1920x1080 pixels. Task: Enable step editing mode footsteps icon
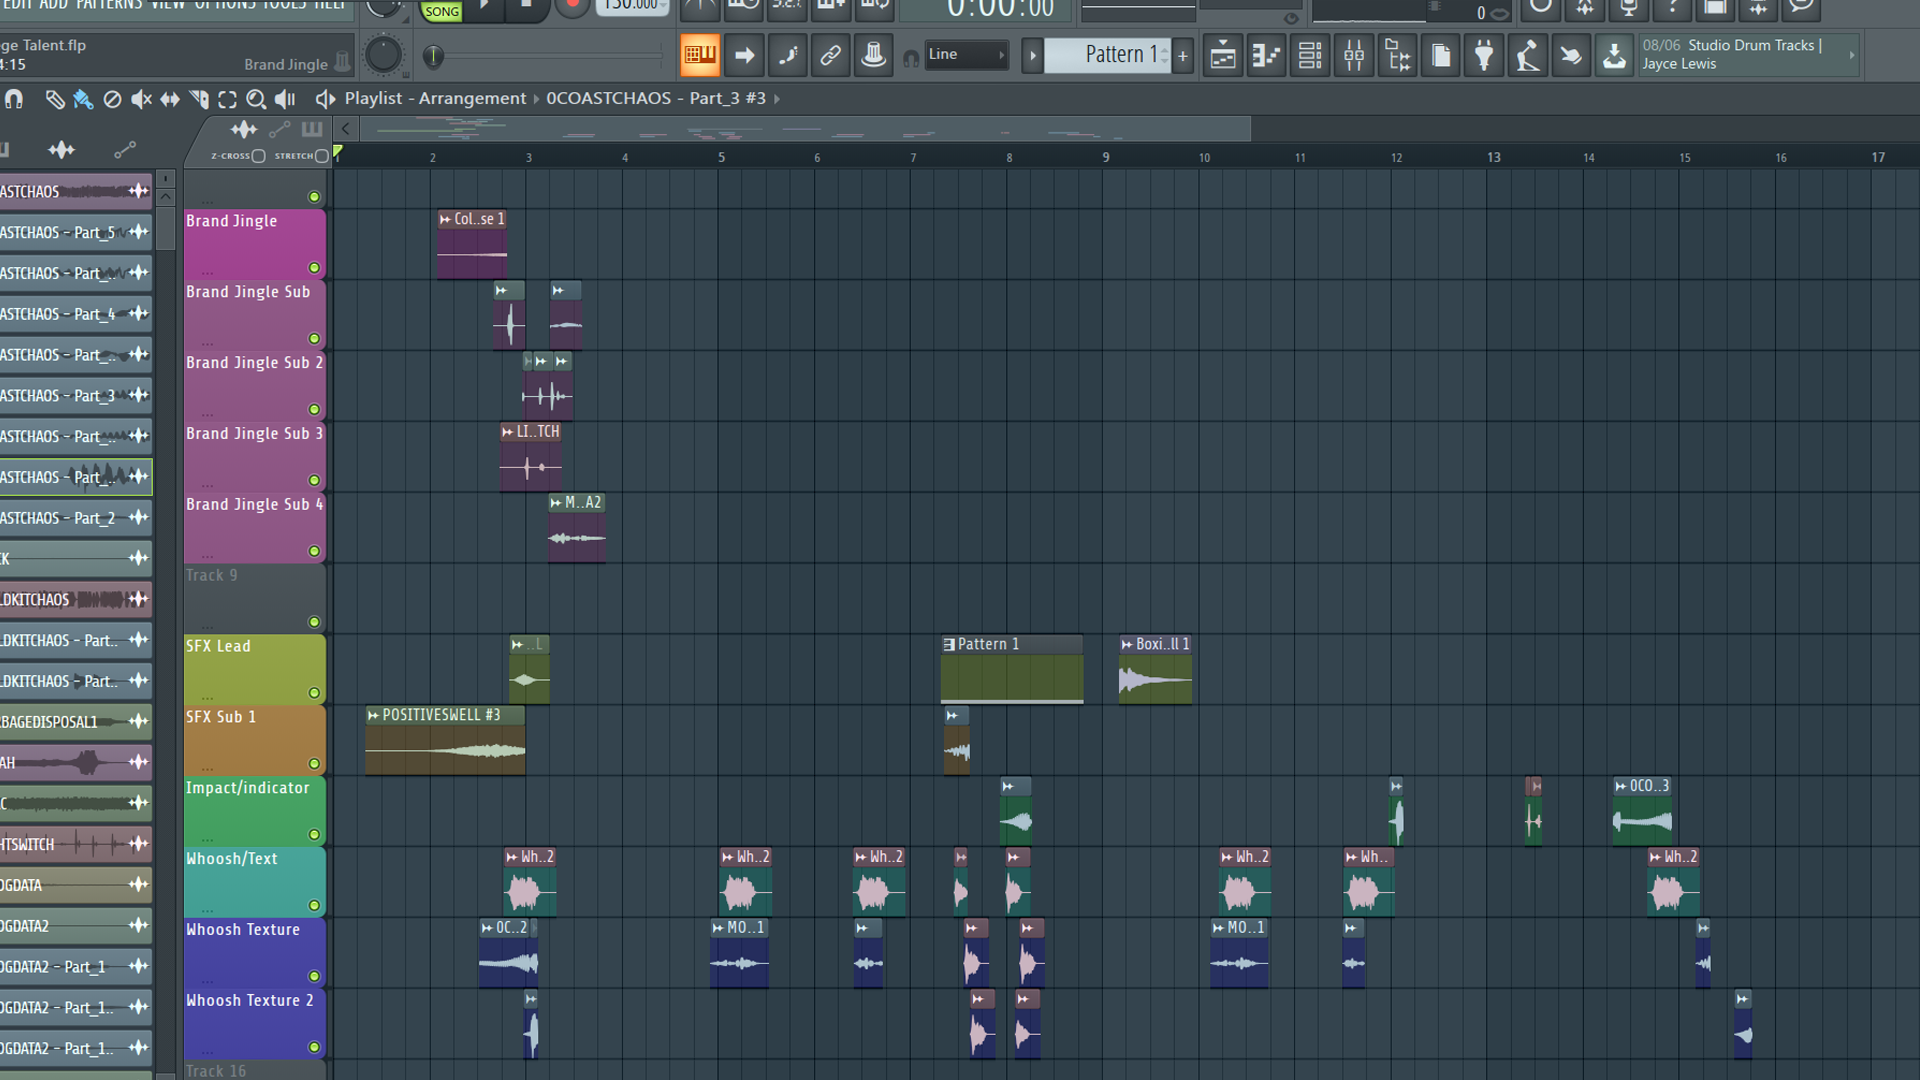(x=787, y=55)
